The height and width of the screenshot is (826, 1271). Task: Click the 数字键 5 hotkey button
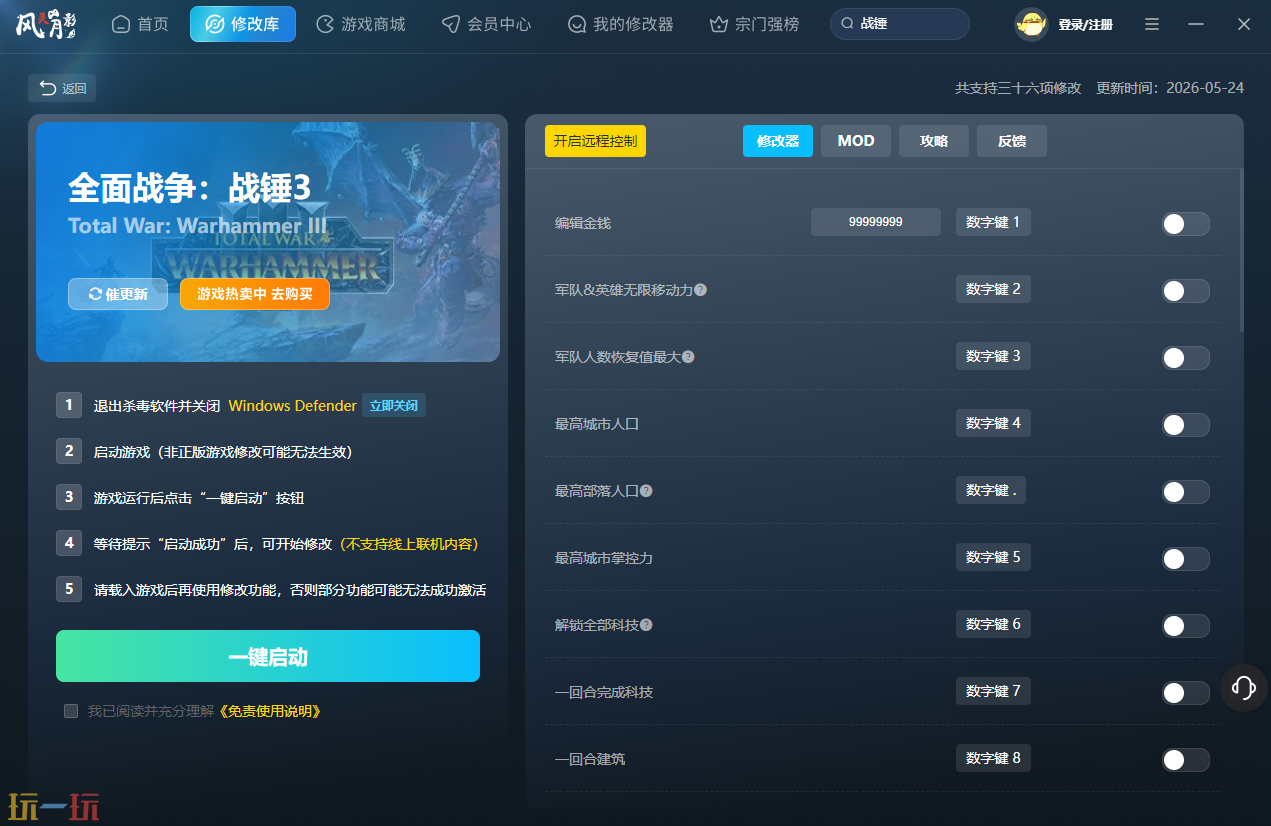[993, 557]
